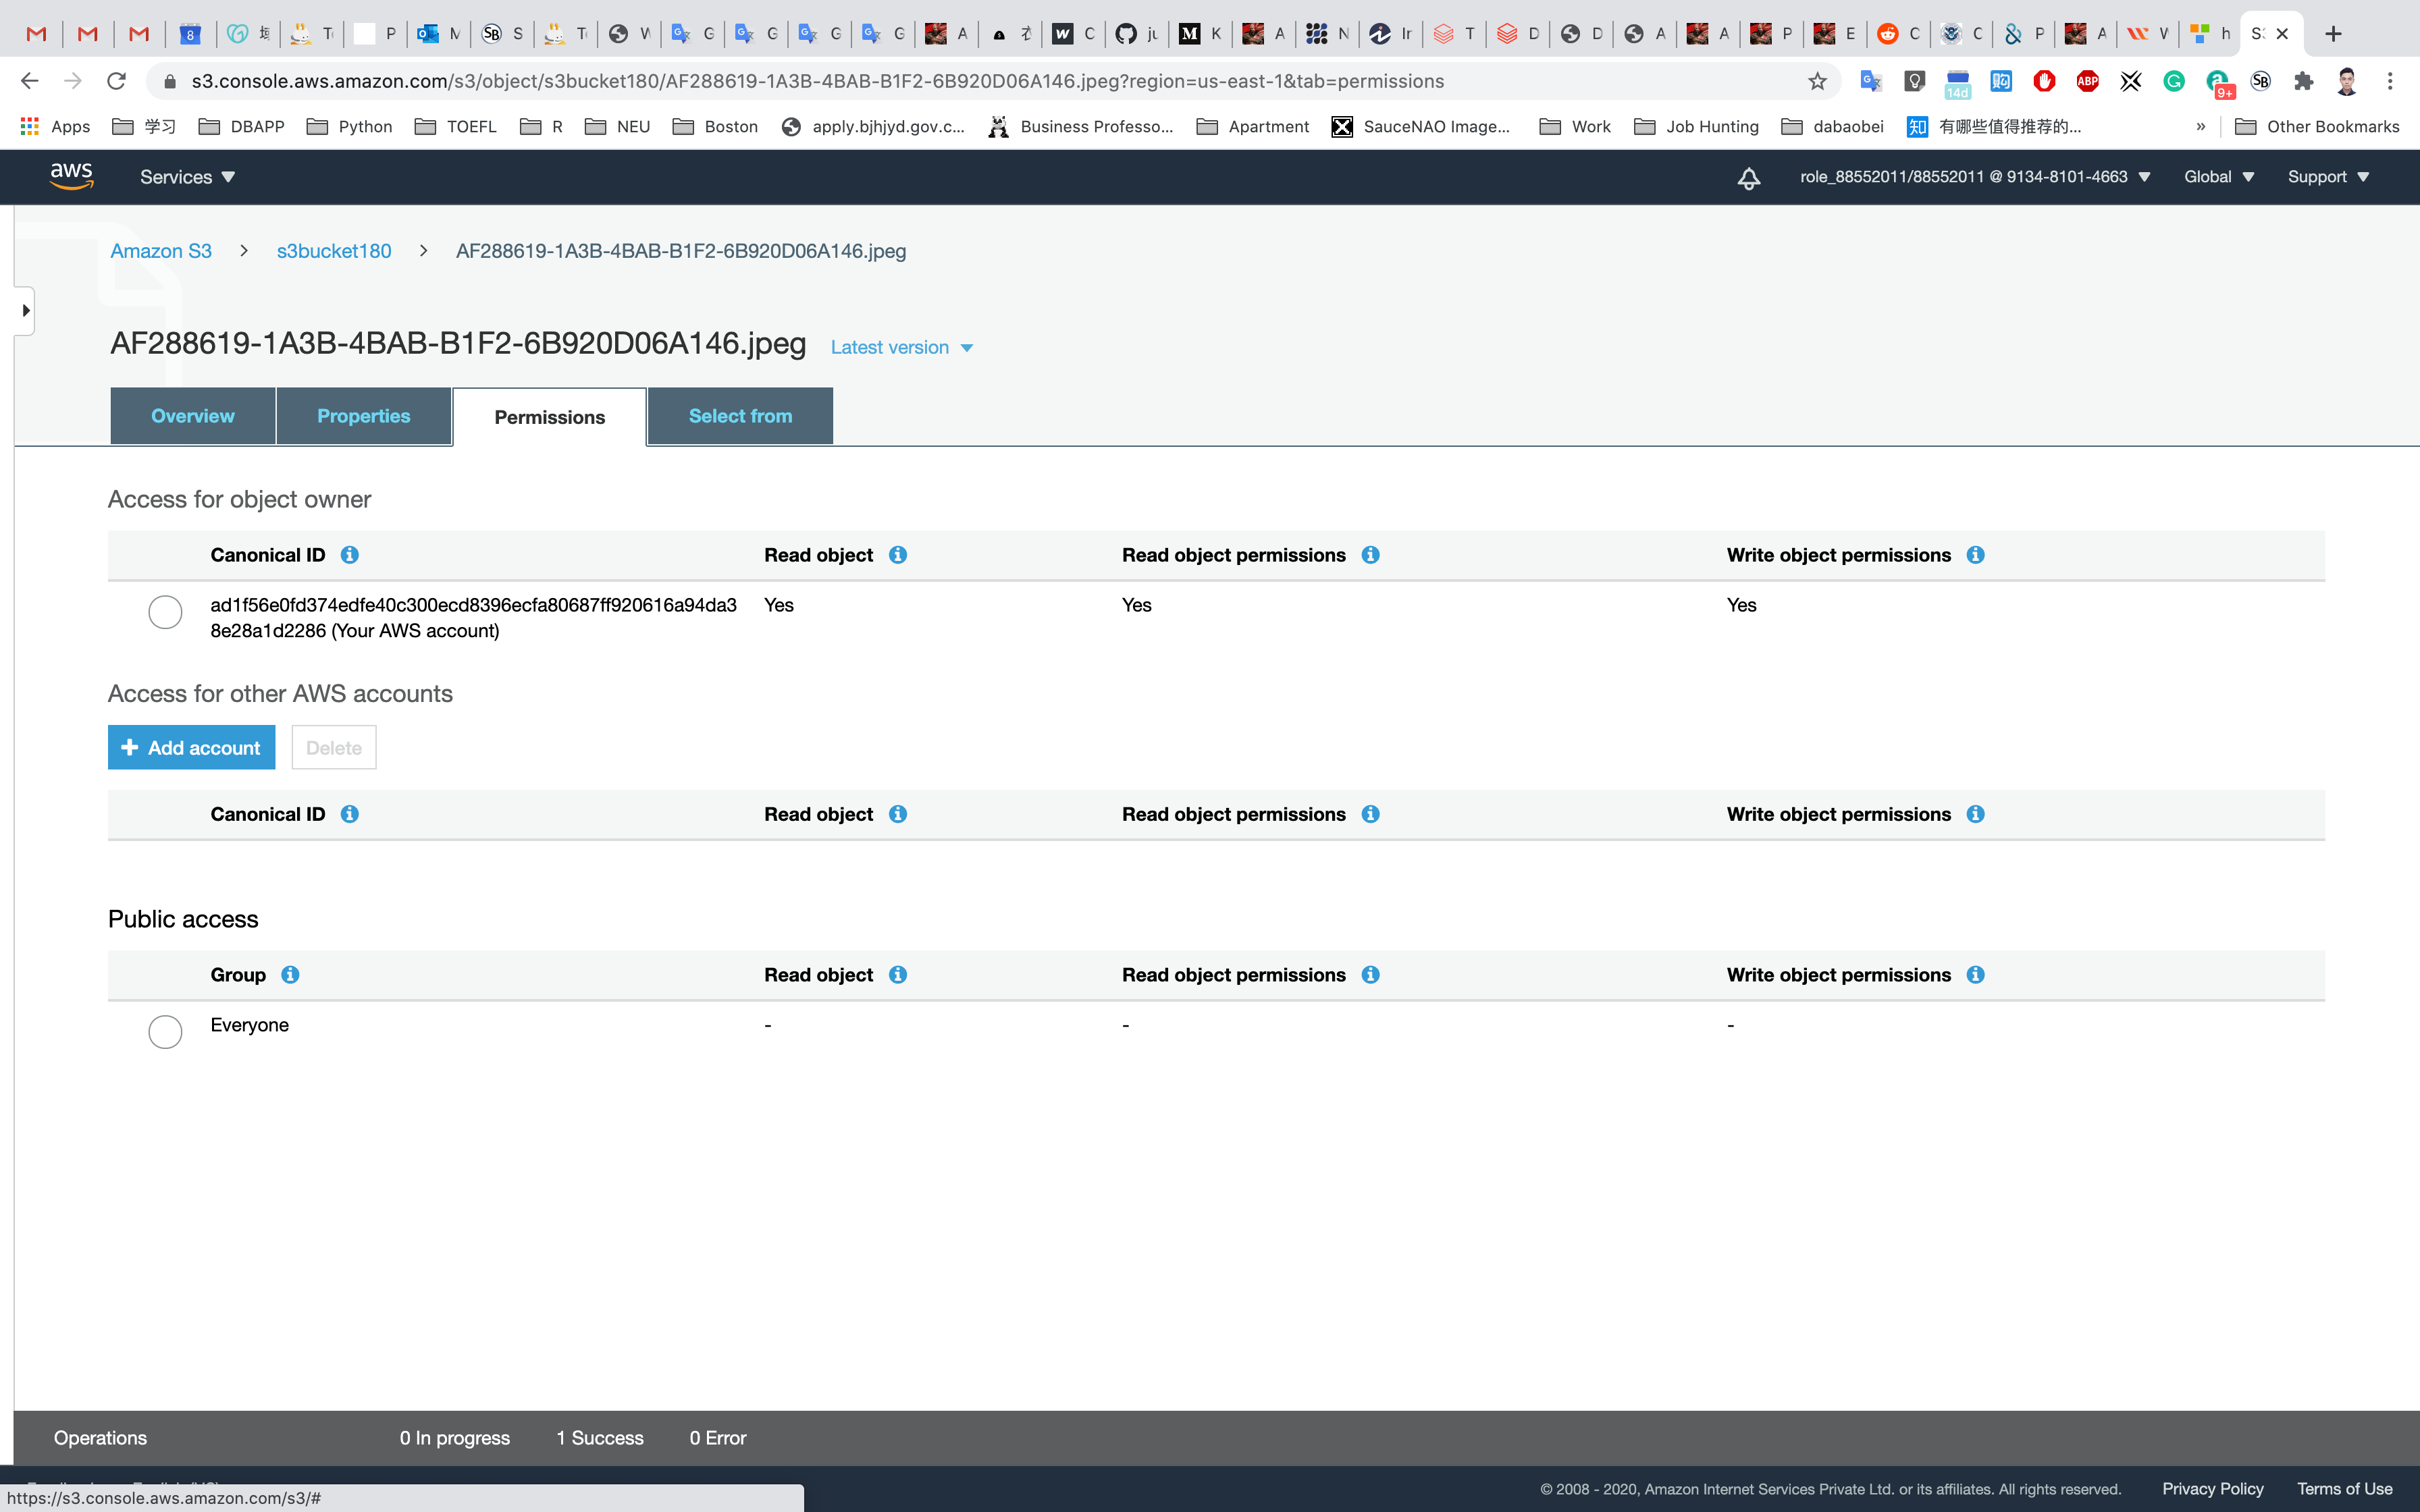This screenshot has width=2420, height=1512.
Task: Go to s3bucket180 breadcrumb link
Action: click(334, 251)
